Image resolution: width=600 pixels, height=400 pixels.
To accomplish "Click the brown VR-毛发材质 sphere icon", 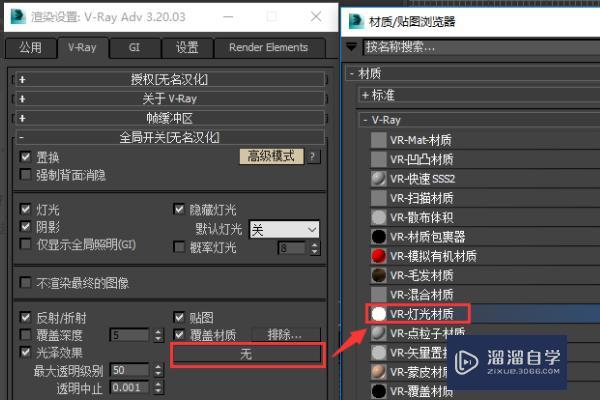I will pos(378,275).
